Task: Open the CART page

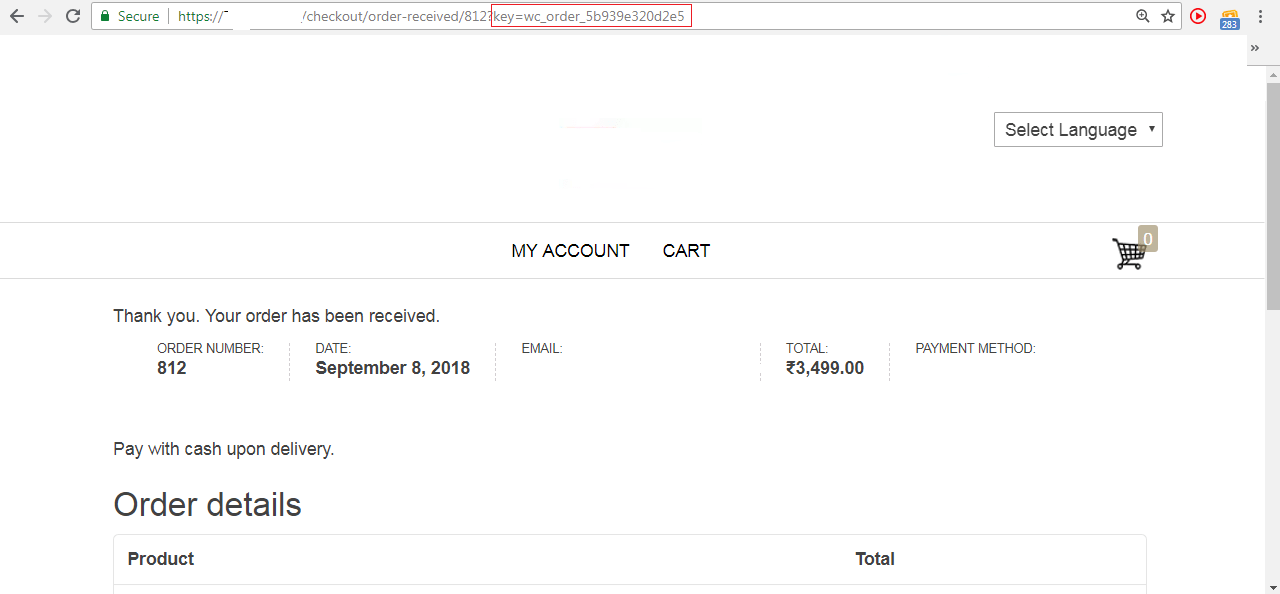Action: tap(686, 251)
